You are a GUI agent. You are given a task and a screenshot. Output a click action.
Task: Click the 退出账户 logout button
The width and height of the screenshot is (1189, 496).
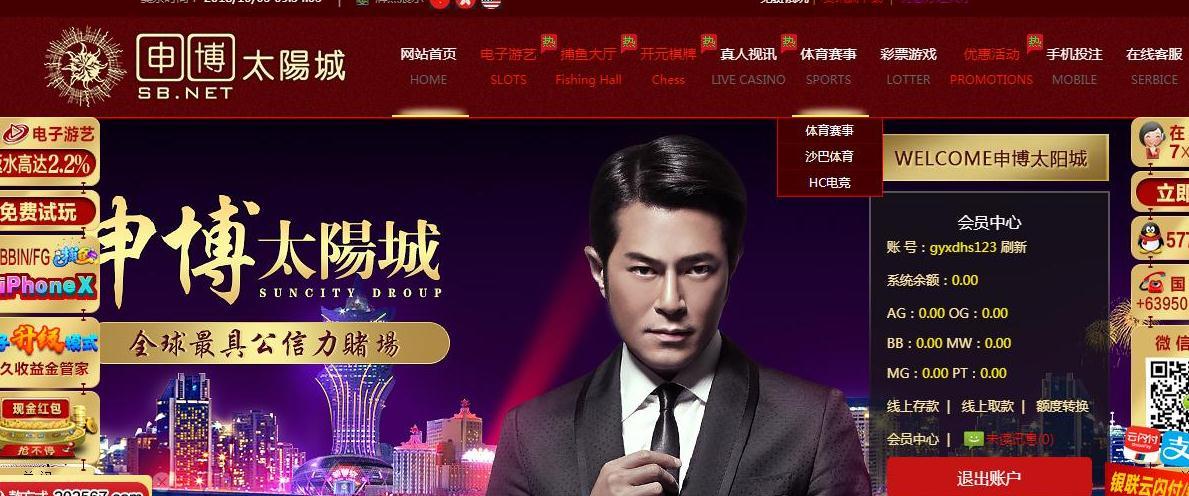click(989, 477)
